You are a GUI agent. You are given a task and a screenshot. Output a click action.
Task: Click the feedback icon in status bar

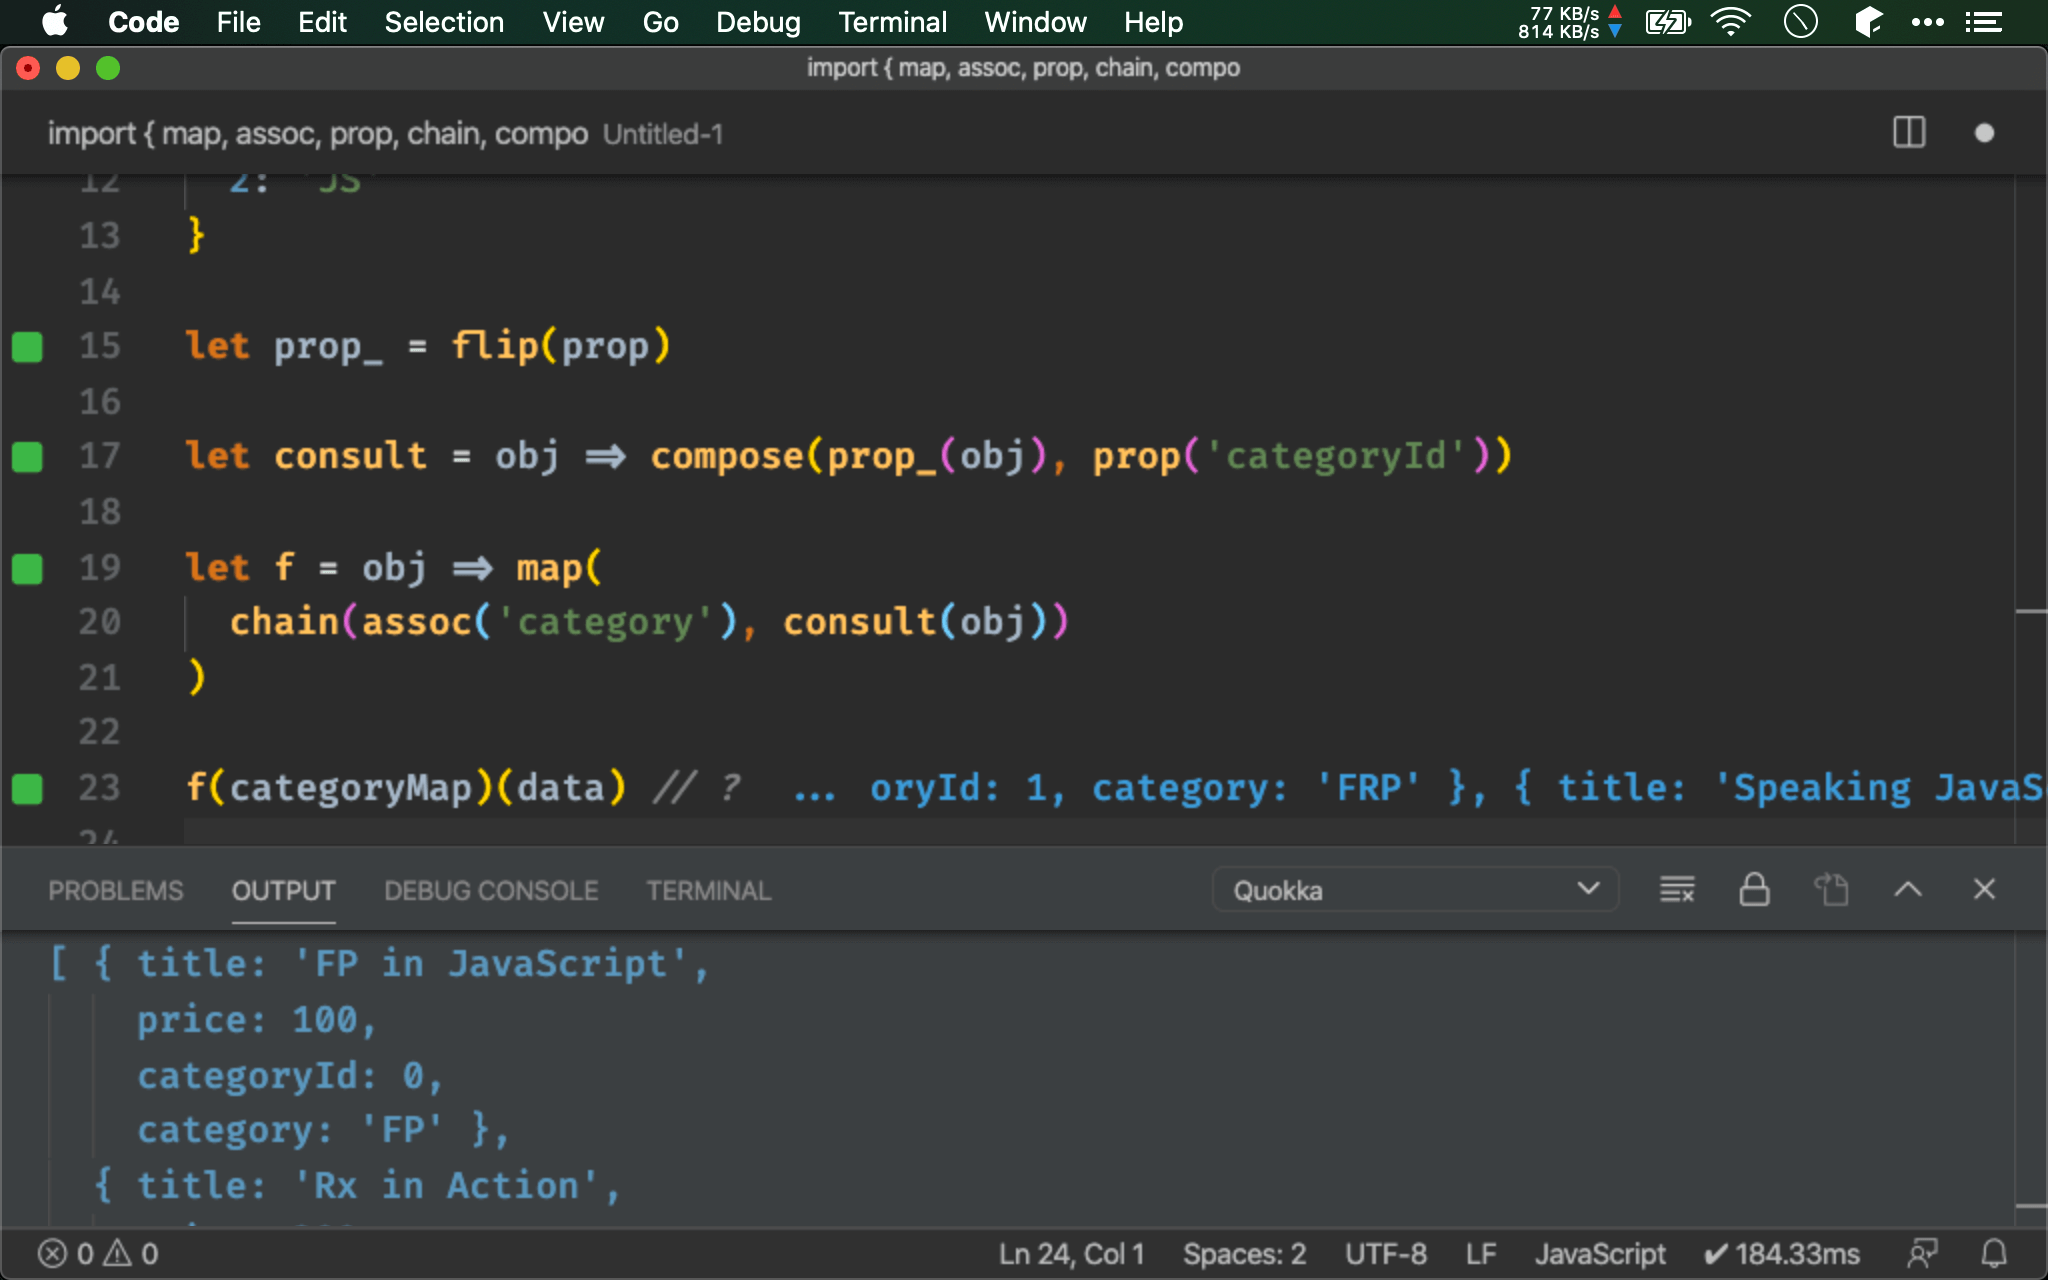1922,1254
